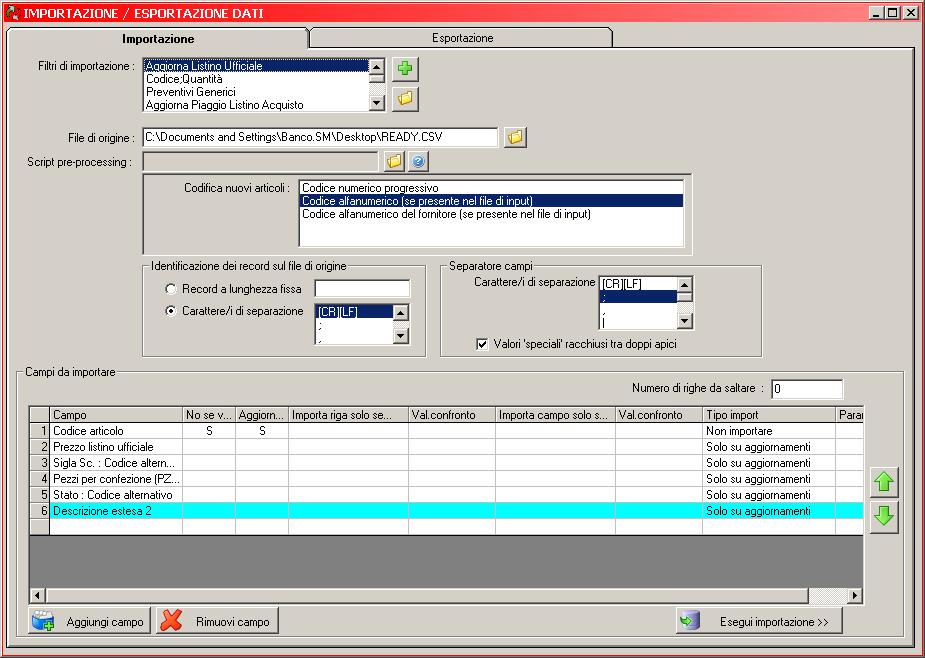Click Script pre-processing input field
The image size is (925, 658).
tap(260, 162)
